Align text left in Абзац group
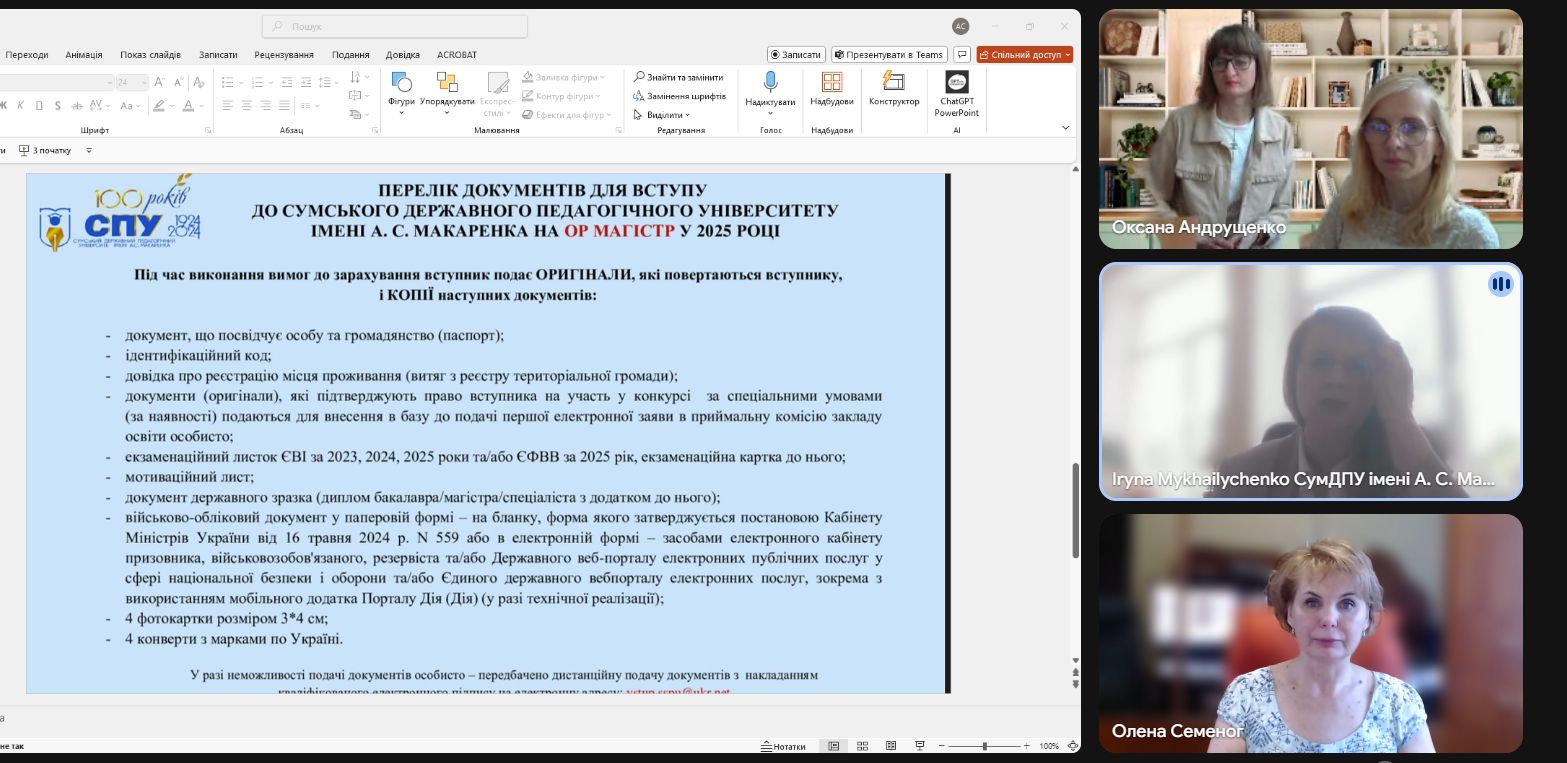 pos(228,105)
